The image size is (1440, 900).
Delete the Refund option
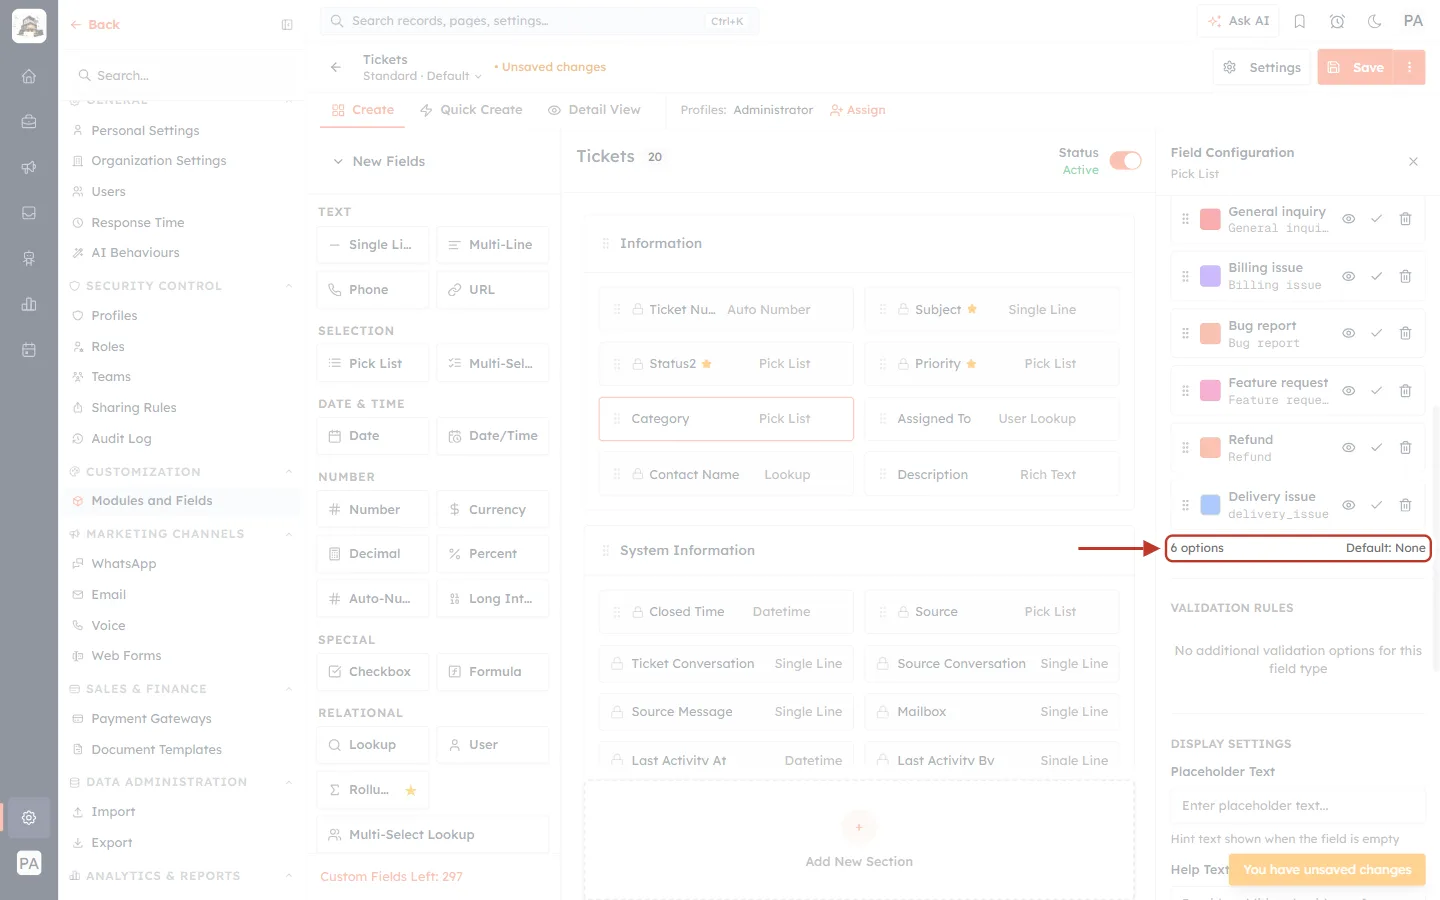tap(1405, 448)
